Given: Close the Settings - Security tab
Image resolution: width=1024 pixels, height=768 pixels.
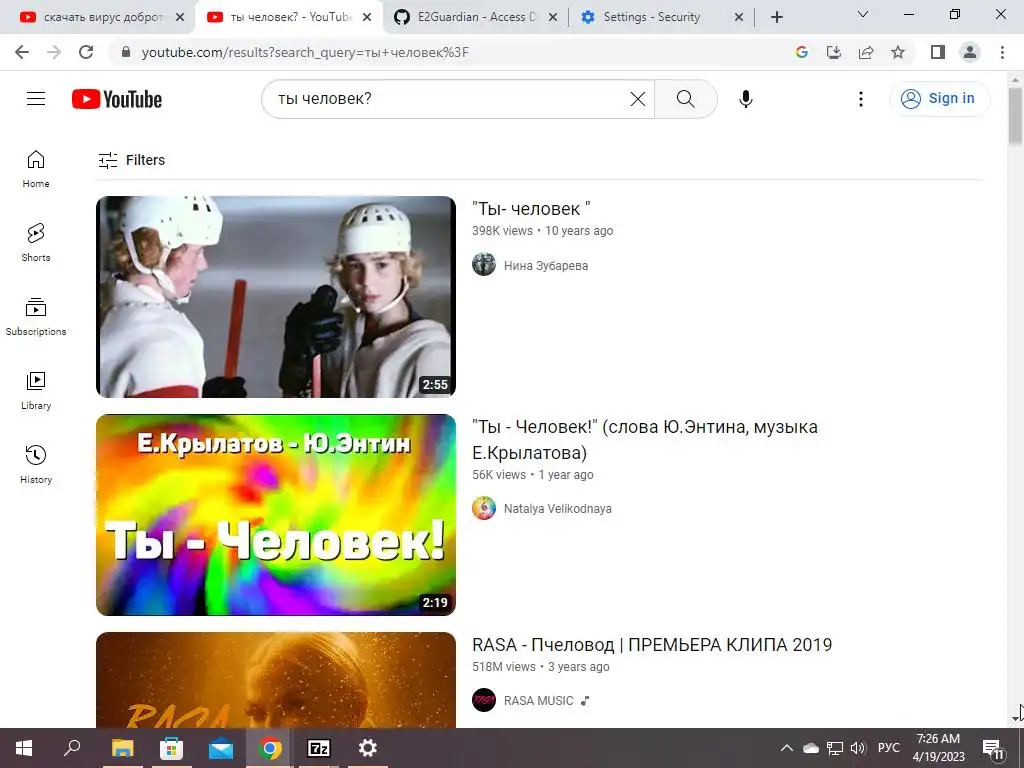Looking at the screenshot, I should click(x=739, y=18).
